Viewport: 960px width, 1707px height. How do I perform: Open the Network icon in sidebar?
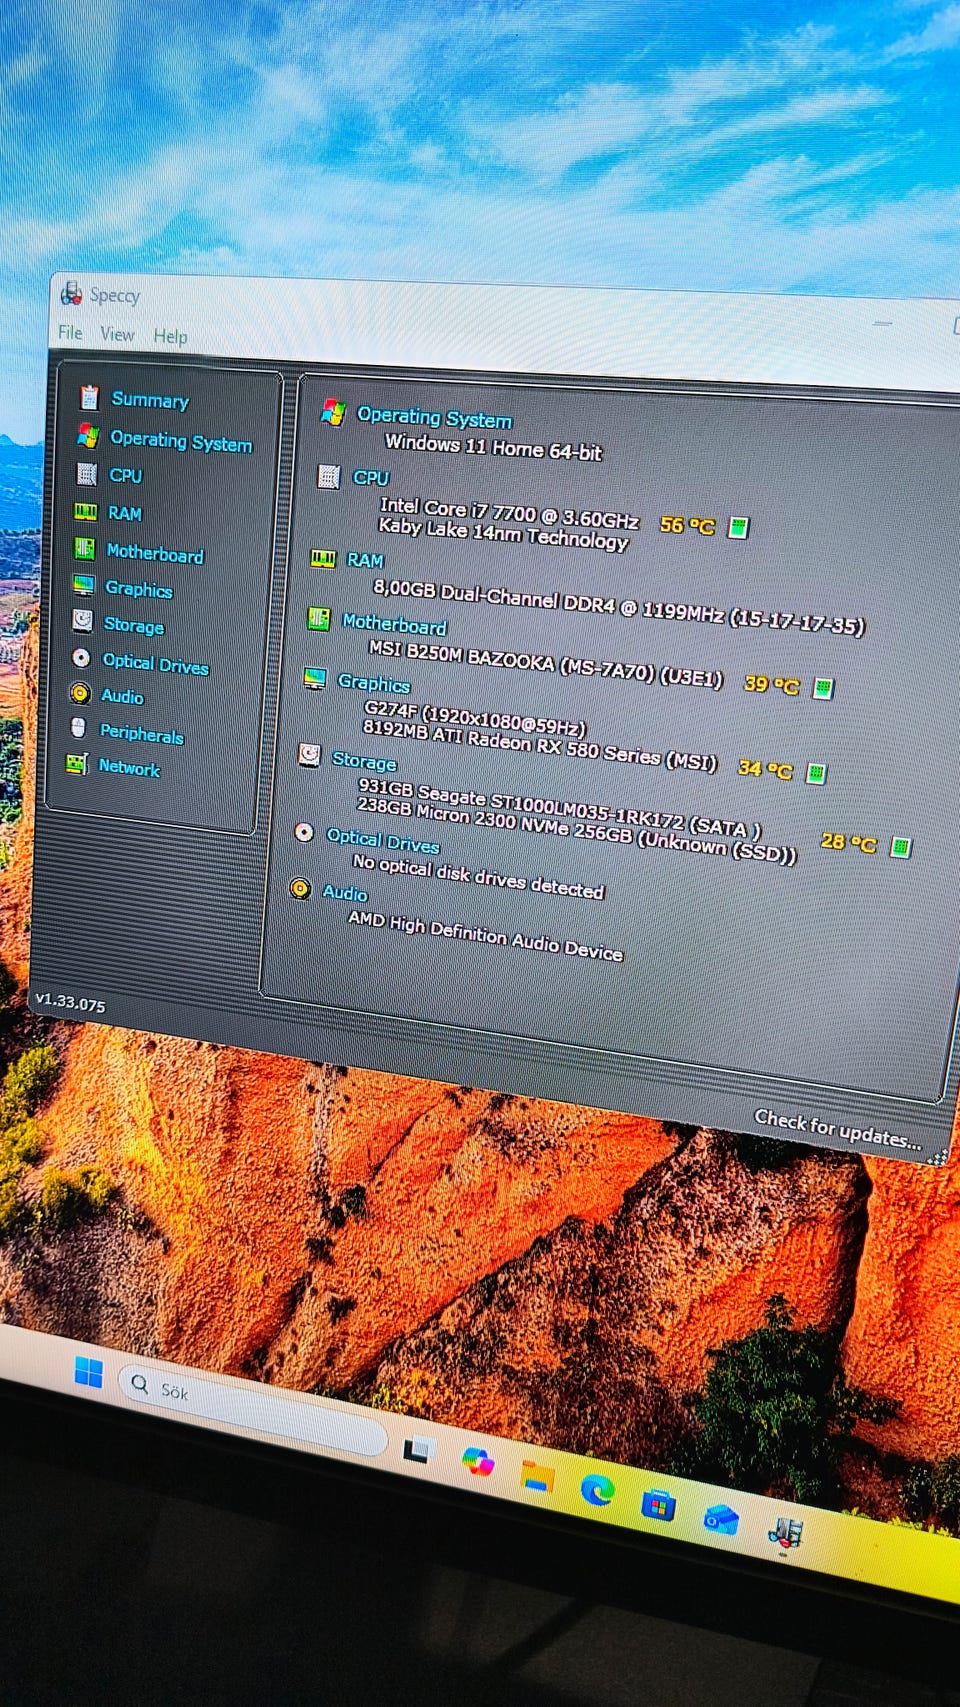click(77, 764)
